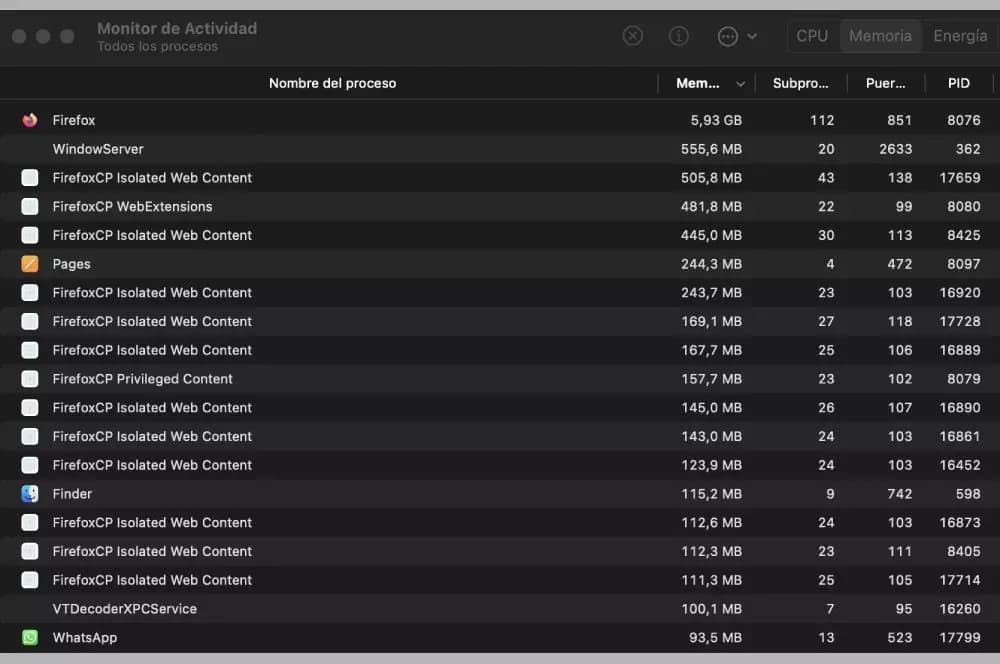Click the Todos los procesos subtitle

158,46
